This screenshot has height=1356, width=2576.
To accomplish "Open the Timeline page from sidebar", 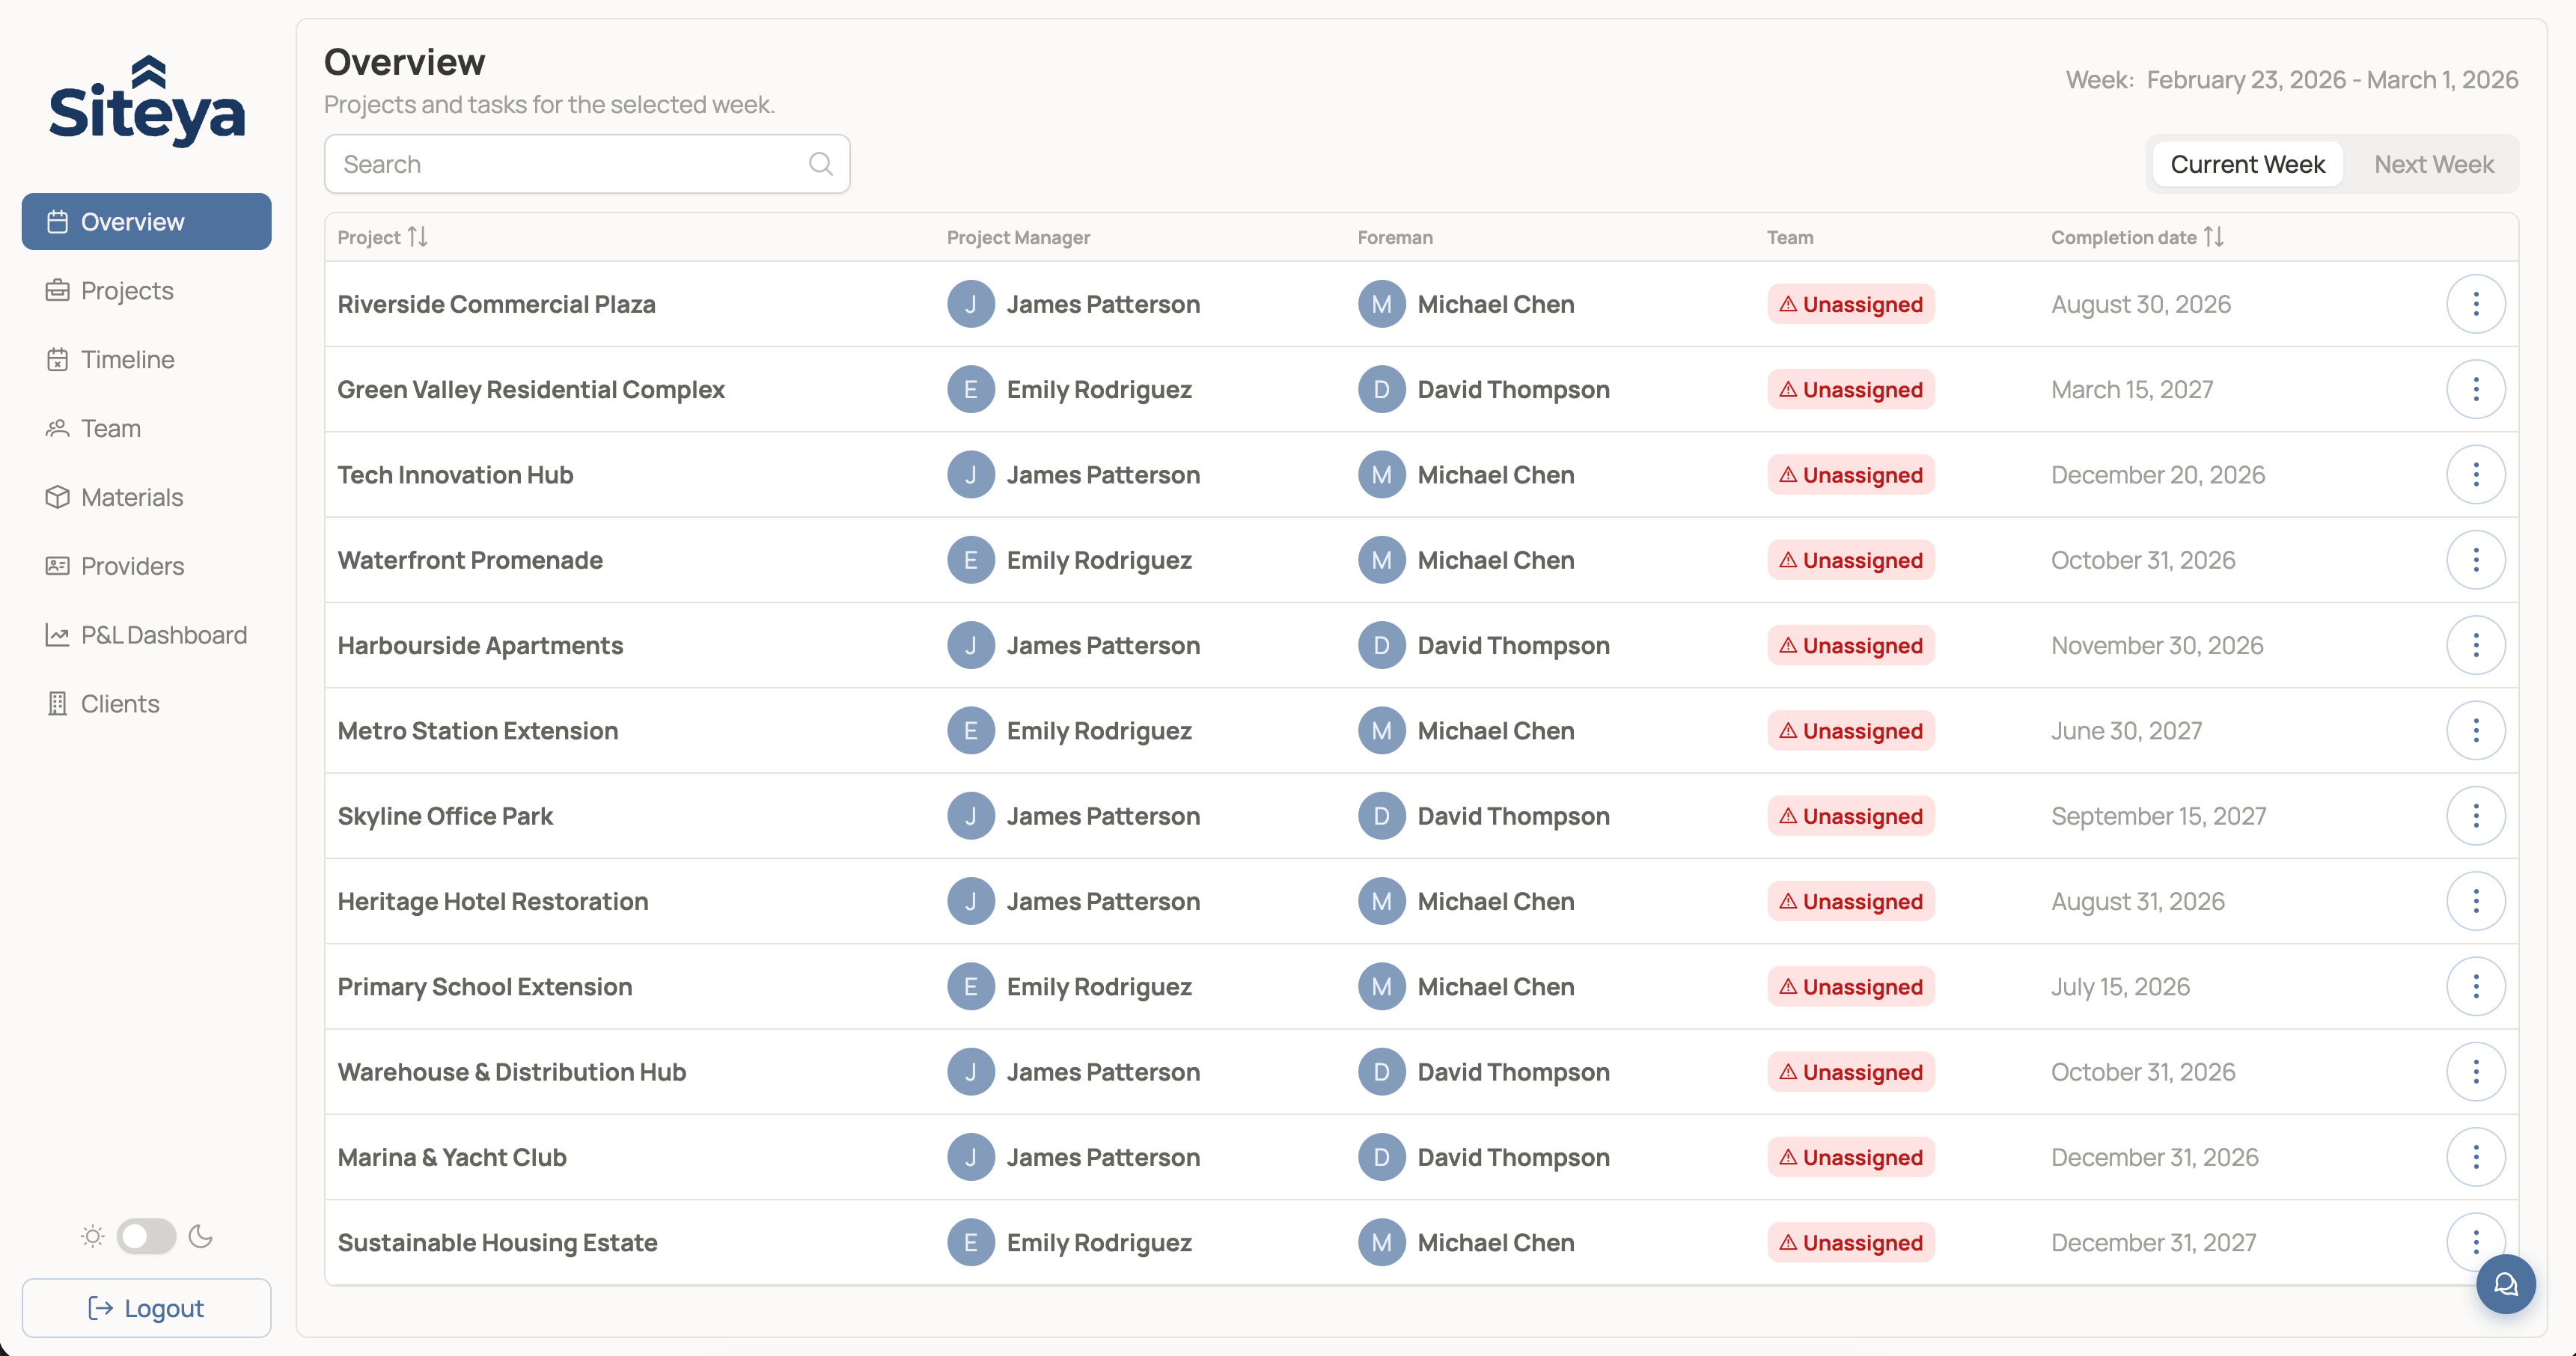I will [x=127, y=359].
